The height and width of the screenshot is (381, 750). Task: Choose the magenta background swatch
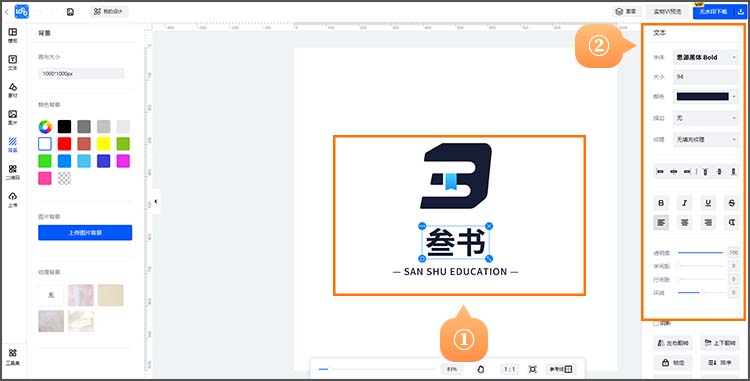(123, 161)
